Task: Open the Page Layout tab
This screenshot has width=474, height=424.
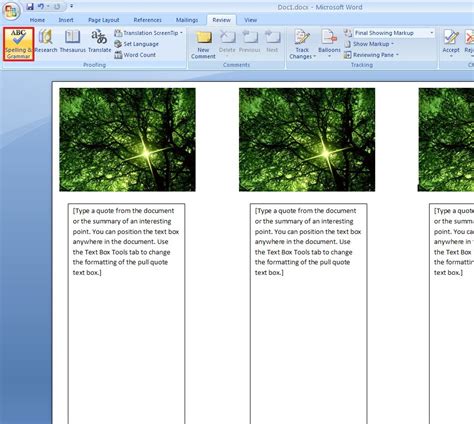Action: point(104,20)
